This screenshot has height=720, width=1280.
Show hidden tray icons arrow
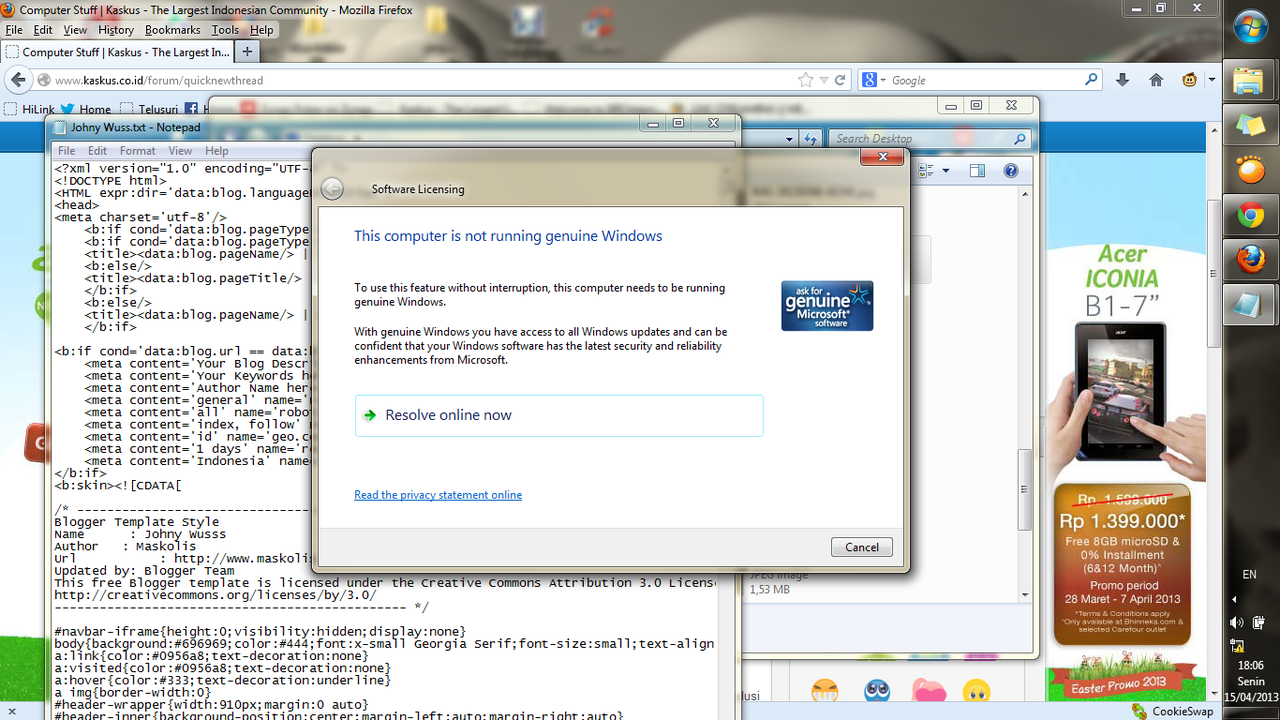(1234, 599)
